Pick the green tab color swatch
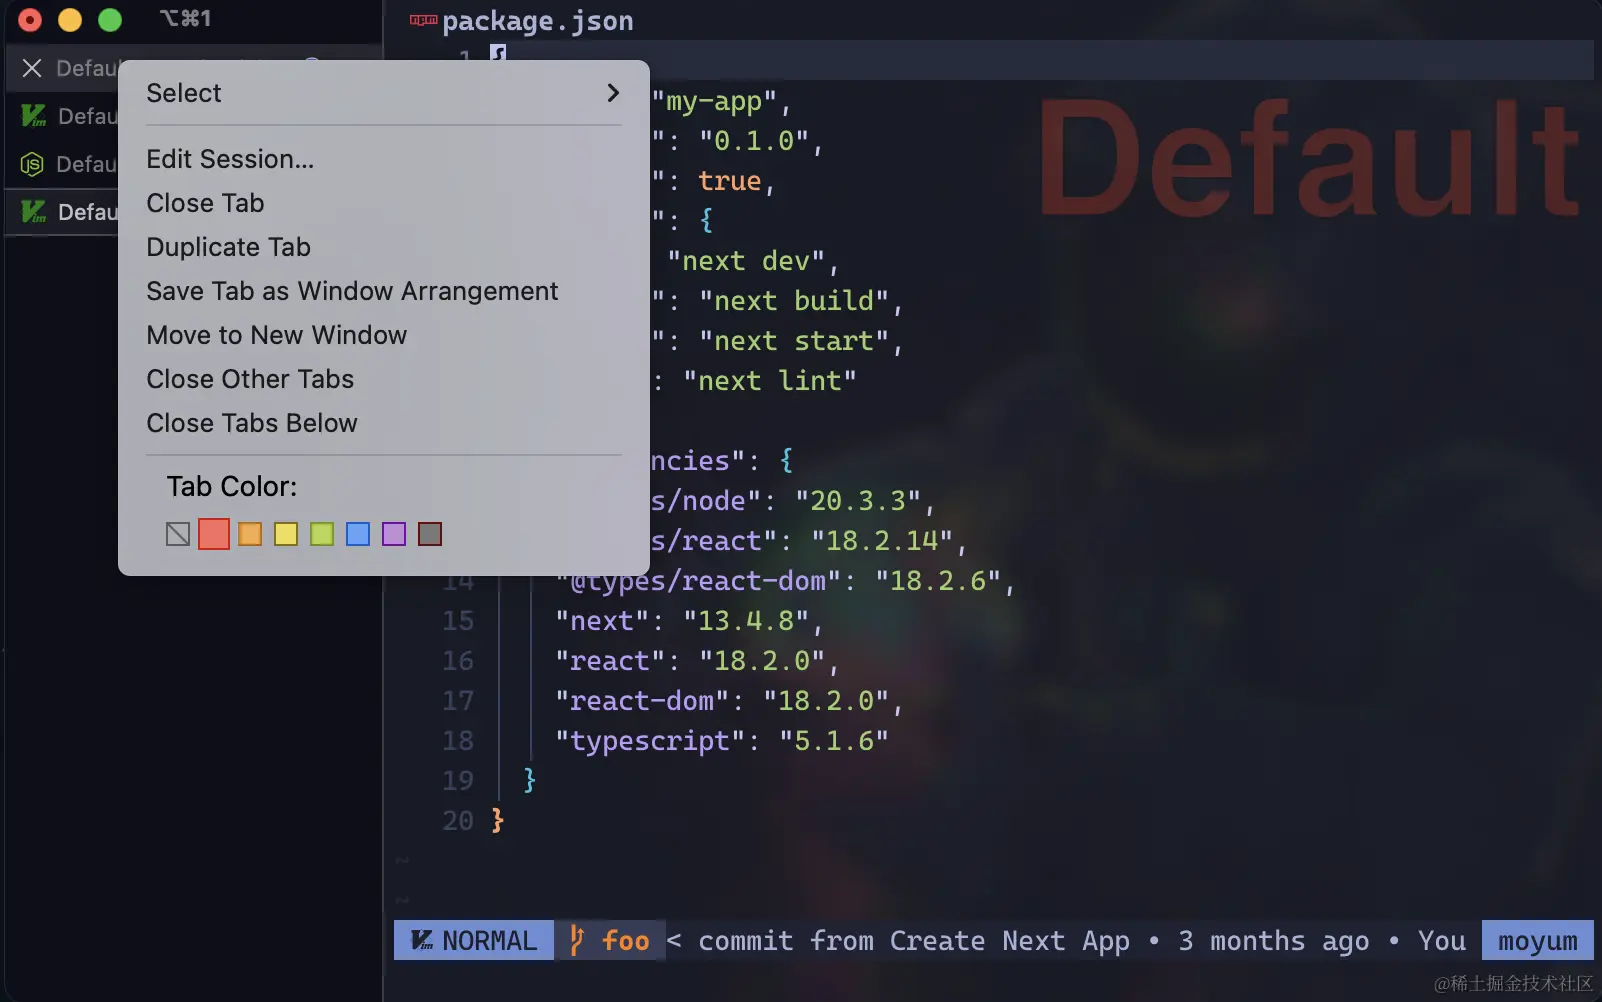Screen dimensions: 1602x1002 coord(322,534)
